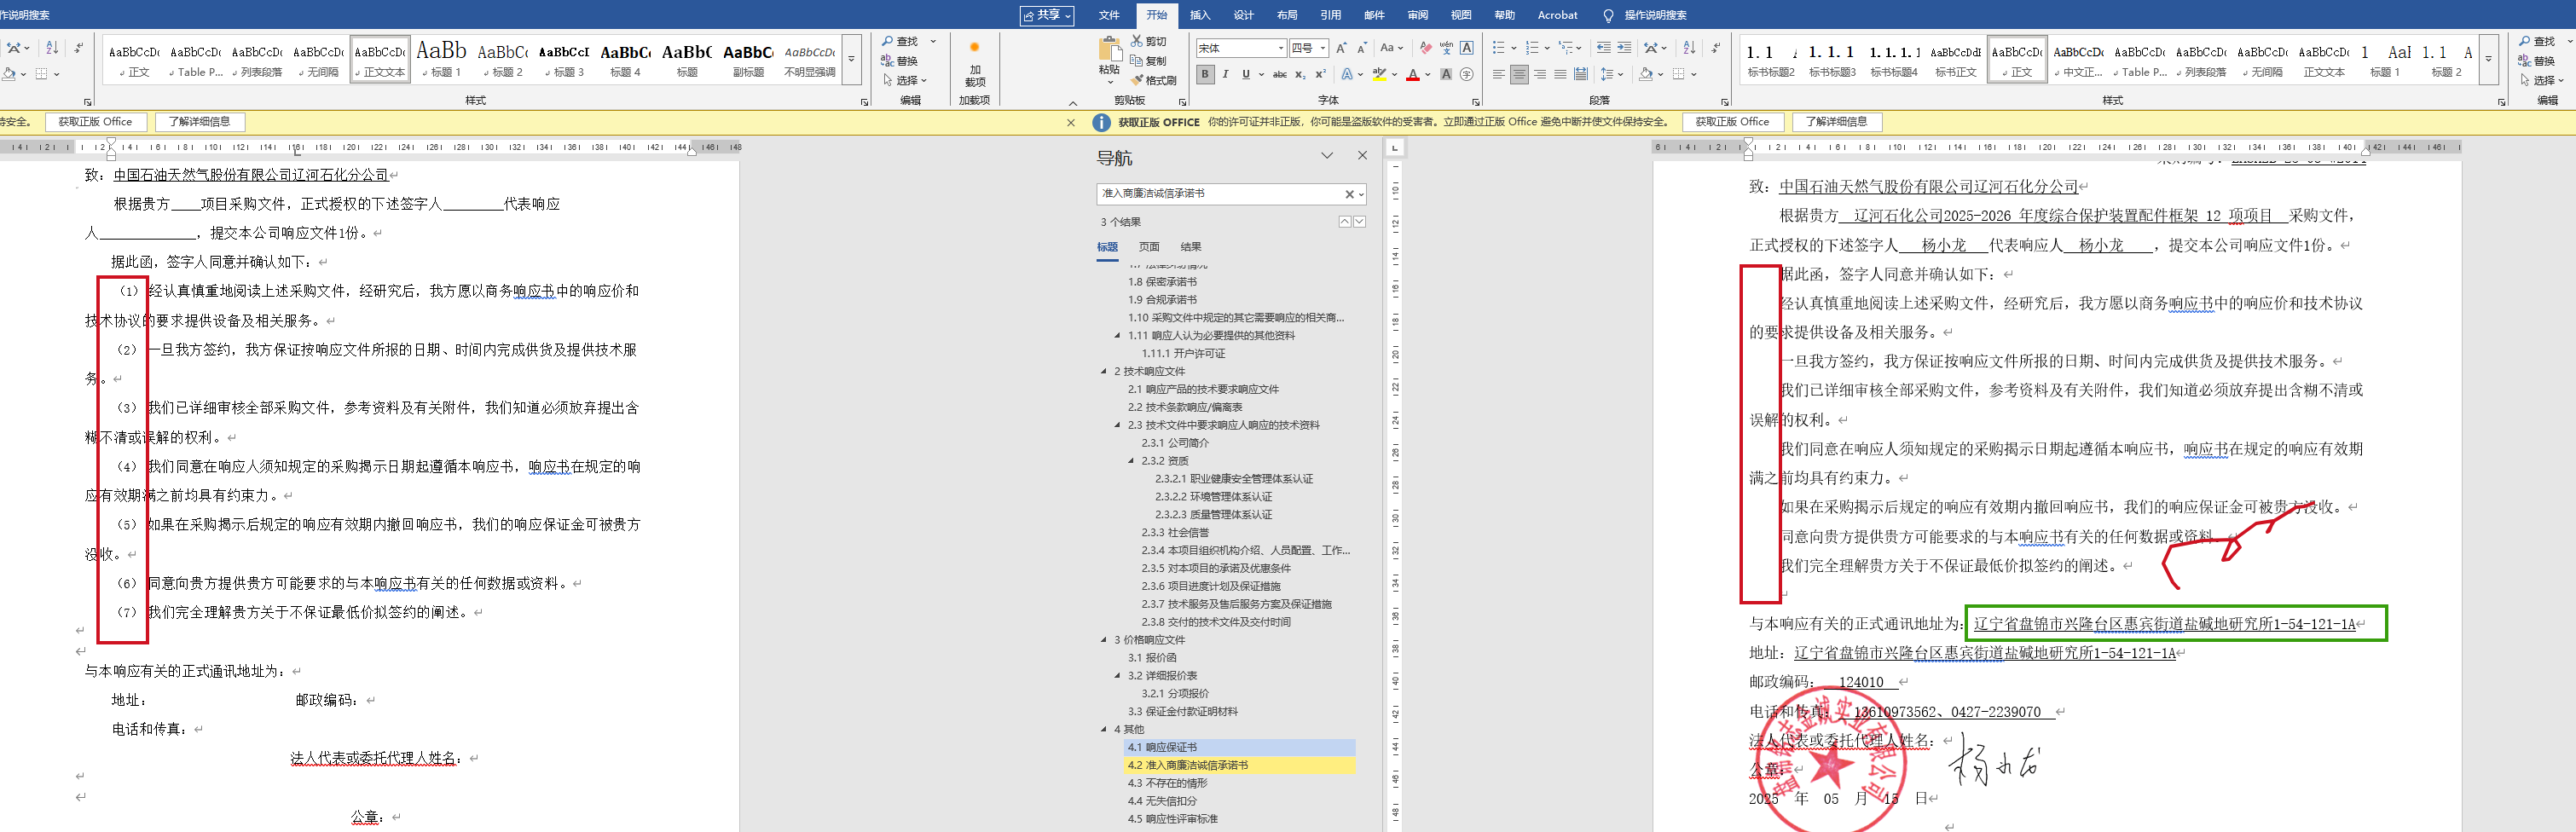Toggle Center alignment
The height and width of the screenshot is (832, 2576).
coord(1519,74)
